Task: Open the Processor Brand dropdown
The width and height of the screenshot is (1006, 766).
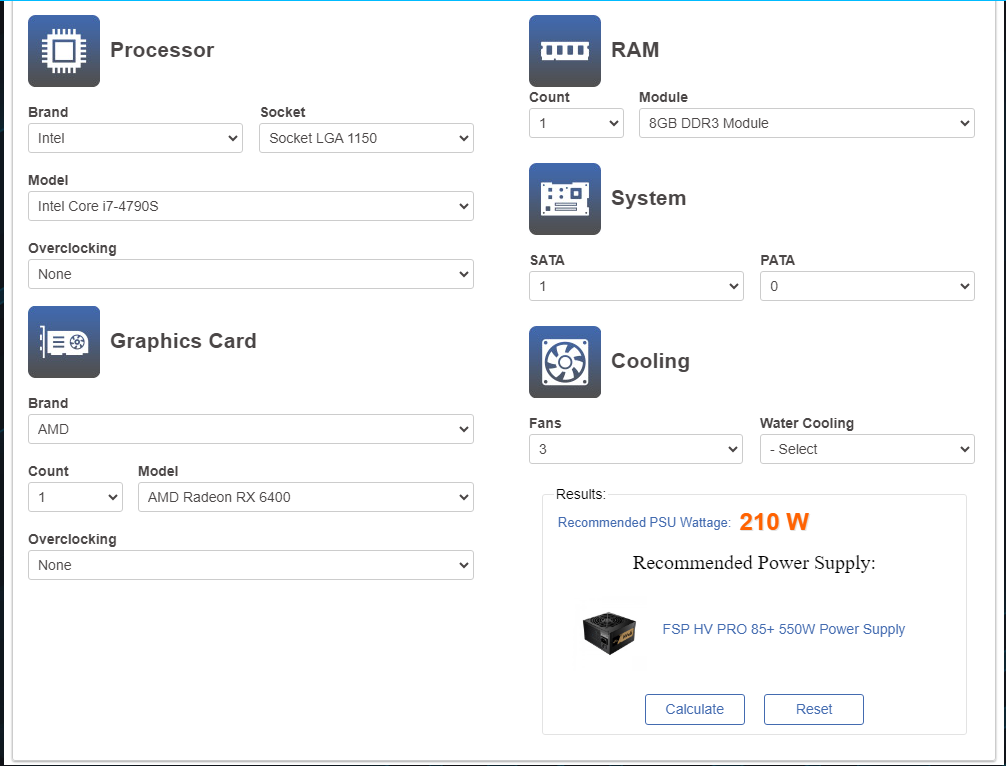Action: coord(135,138)
